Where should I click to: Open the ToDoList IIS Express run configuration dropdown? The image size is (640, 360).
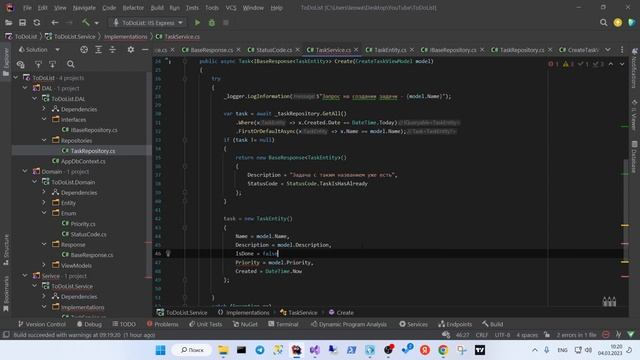pos(148,23)
